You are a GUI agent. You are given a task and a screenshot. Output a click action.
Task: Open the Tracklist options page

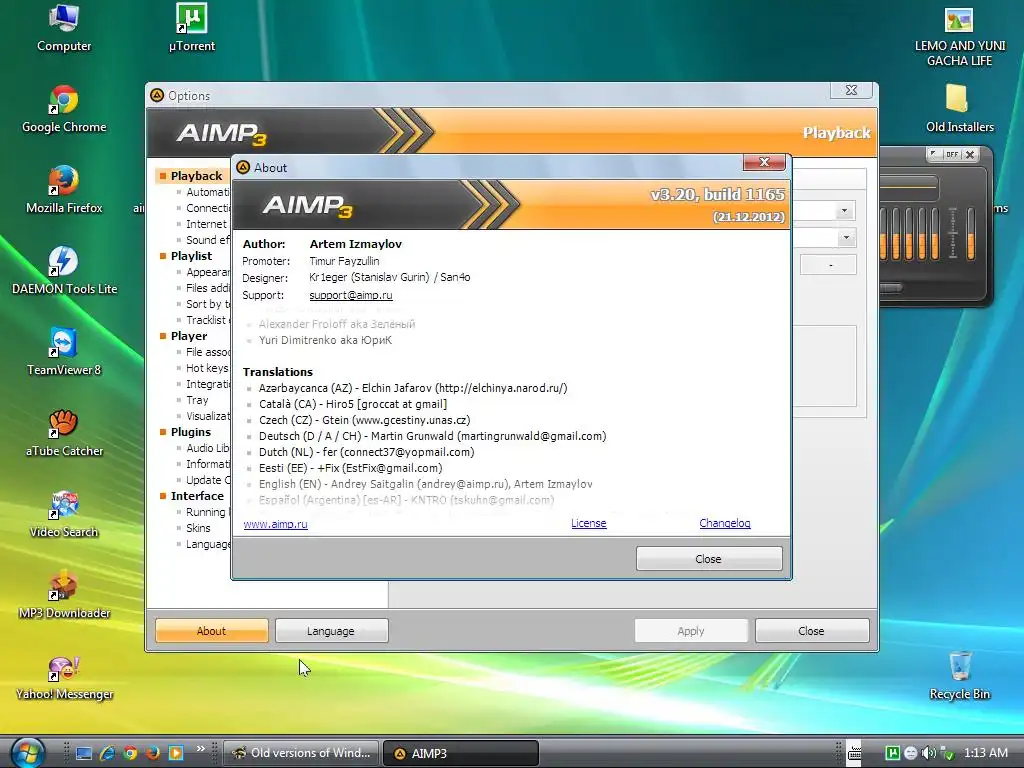tap(206, 320)
